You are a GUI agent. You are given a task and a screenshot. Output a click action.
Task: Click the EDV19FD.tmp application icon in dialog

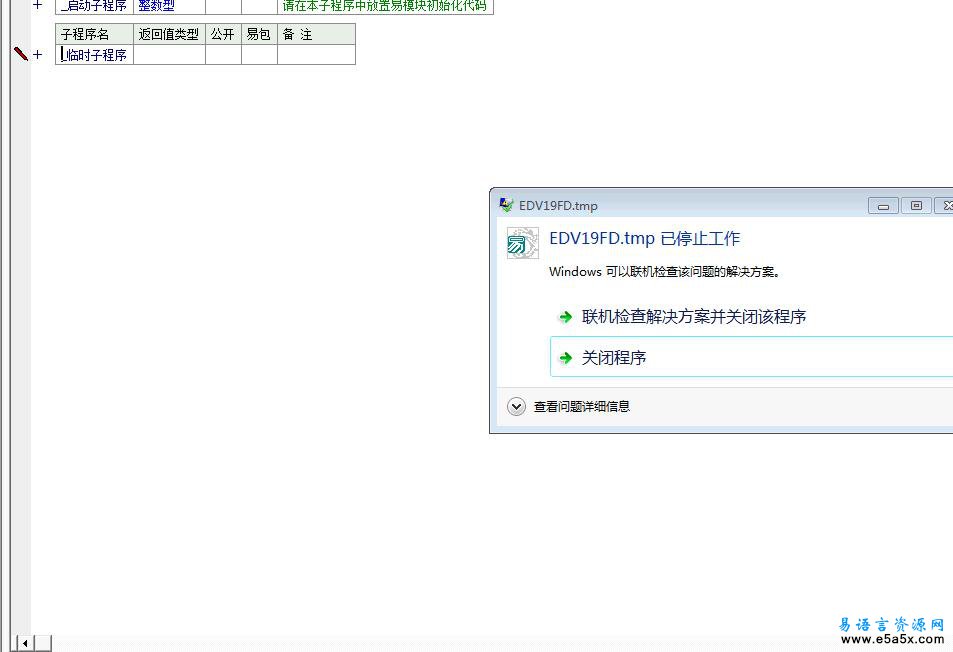coord(523,243)
